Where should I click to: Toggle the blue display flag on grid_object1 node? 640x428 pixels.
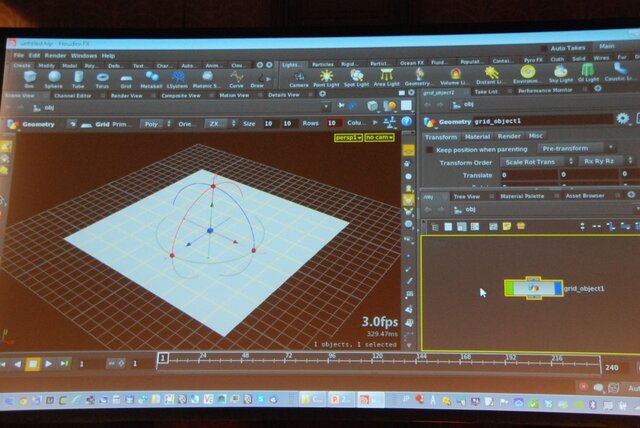[x=558, y=288]
